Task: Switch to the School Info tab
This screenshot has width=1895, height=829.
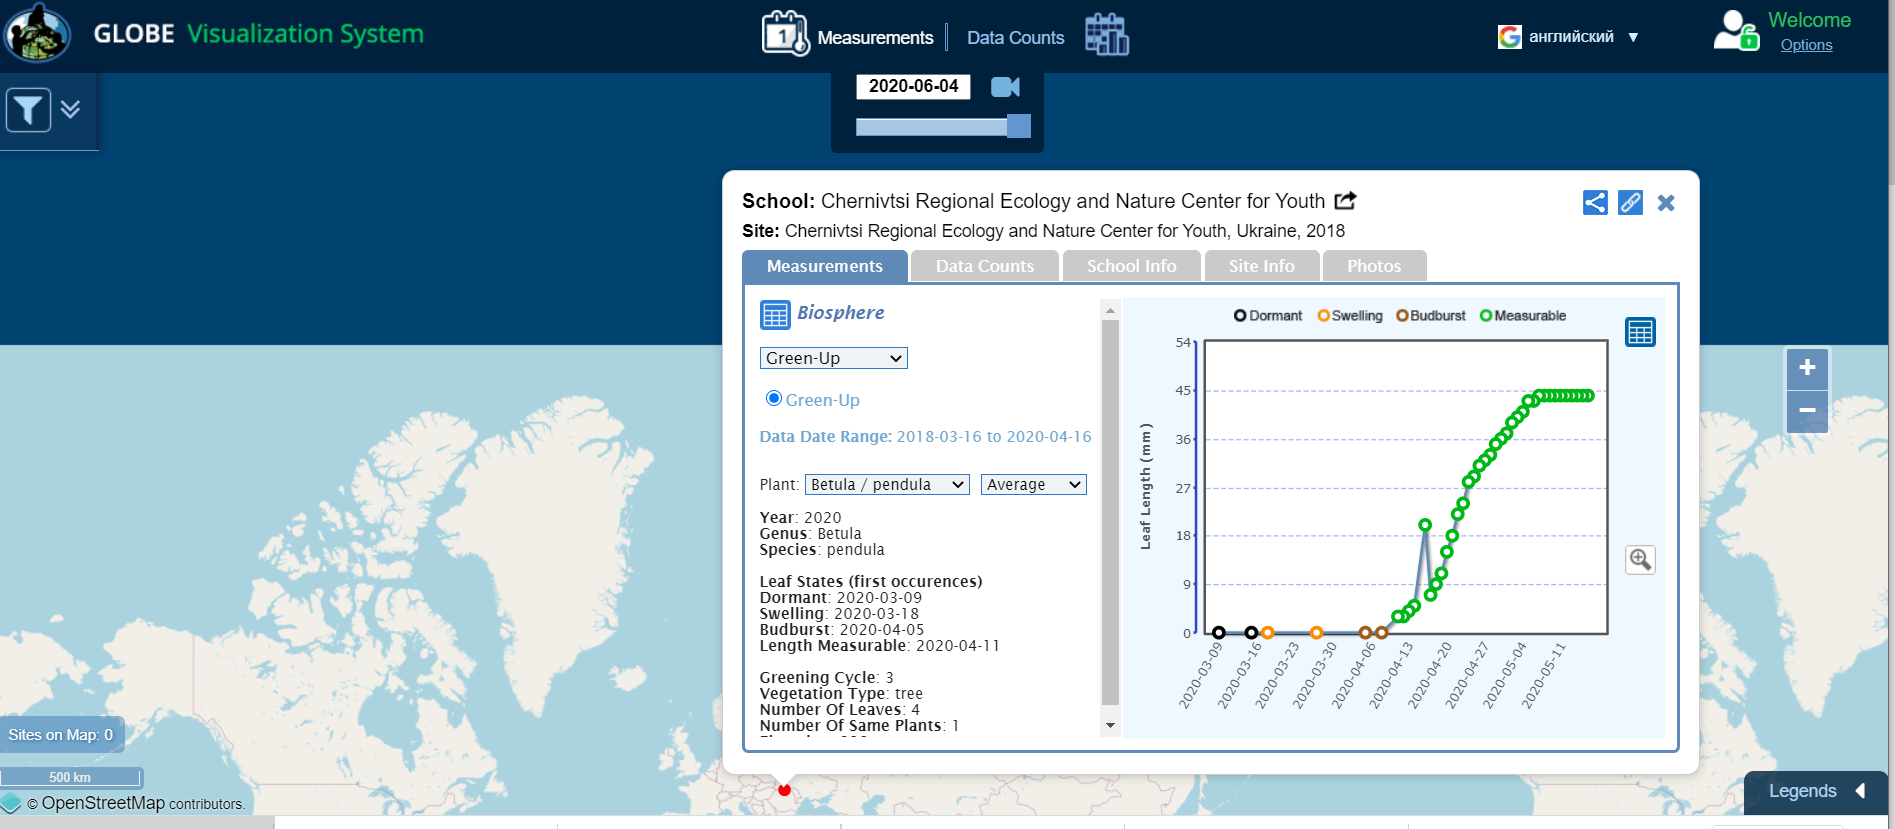Action: [x=1131, y=266]
